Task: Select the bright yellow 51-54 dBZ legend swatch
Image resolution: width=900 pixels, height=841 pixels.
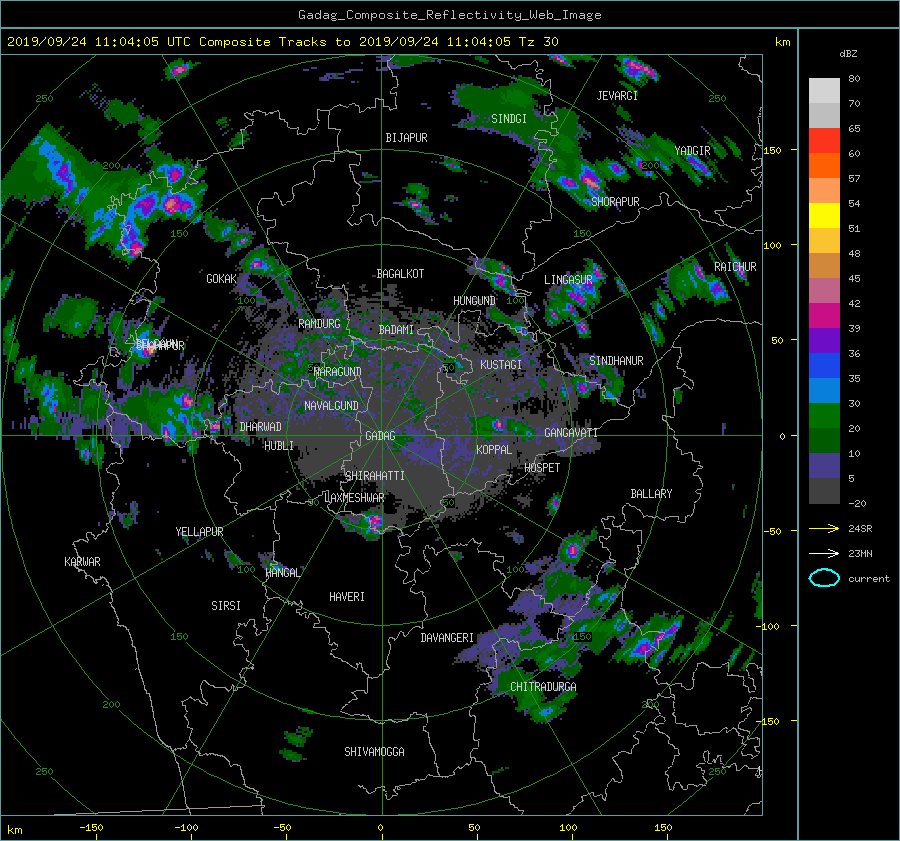Action: pos(824,216)
